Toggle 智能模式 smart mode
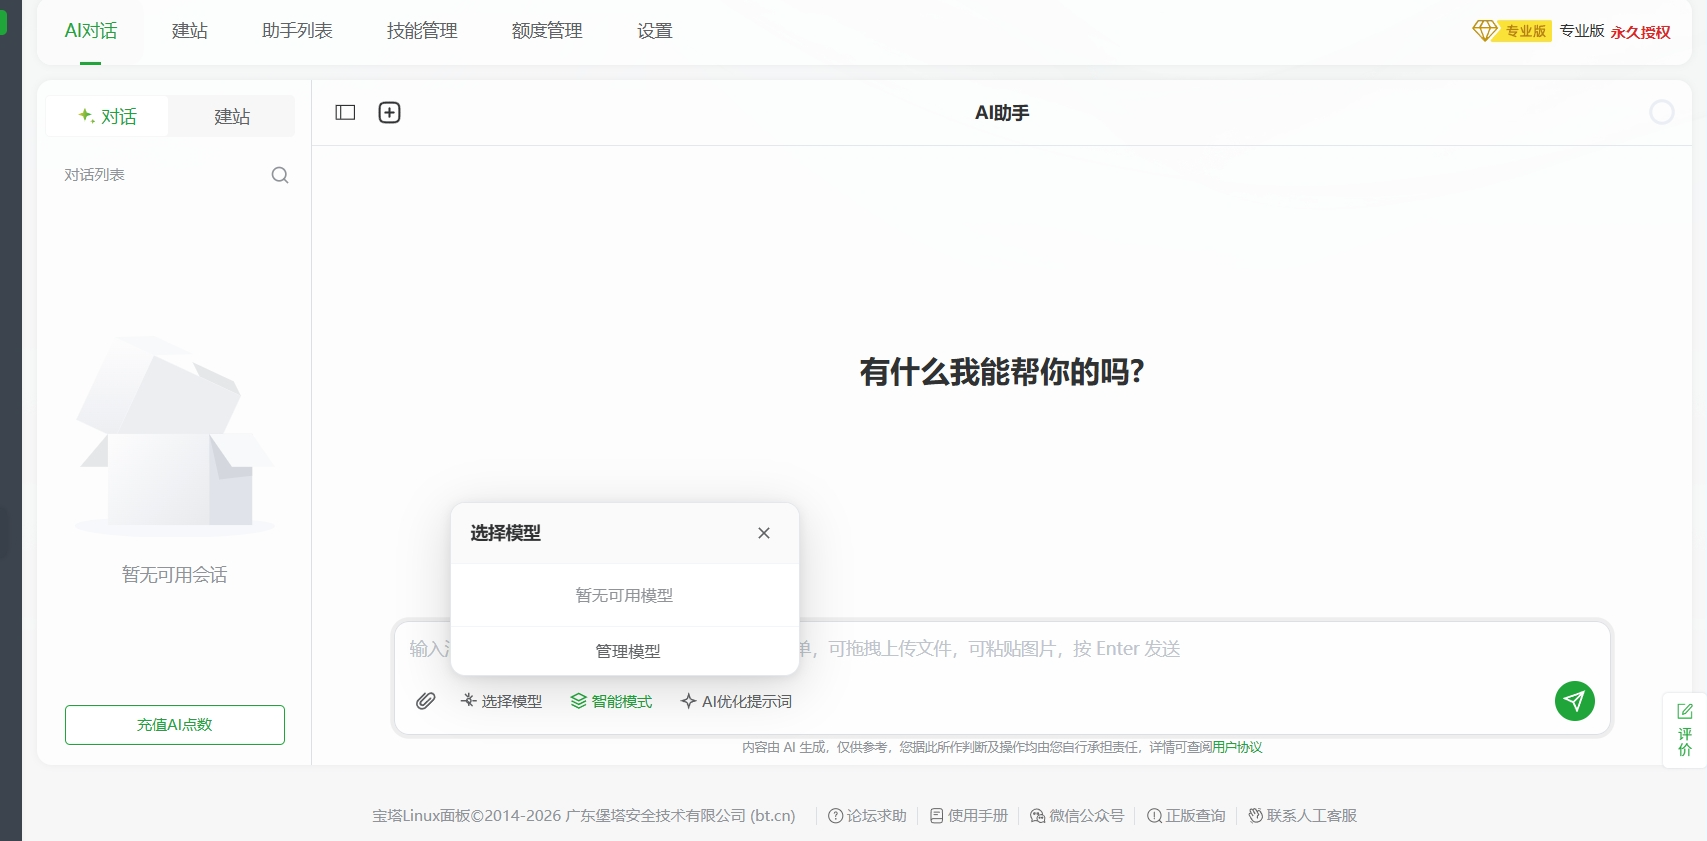This screenshot has width=1707, height=841. tap(611, 701)
